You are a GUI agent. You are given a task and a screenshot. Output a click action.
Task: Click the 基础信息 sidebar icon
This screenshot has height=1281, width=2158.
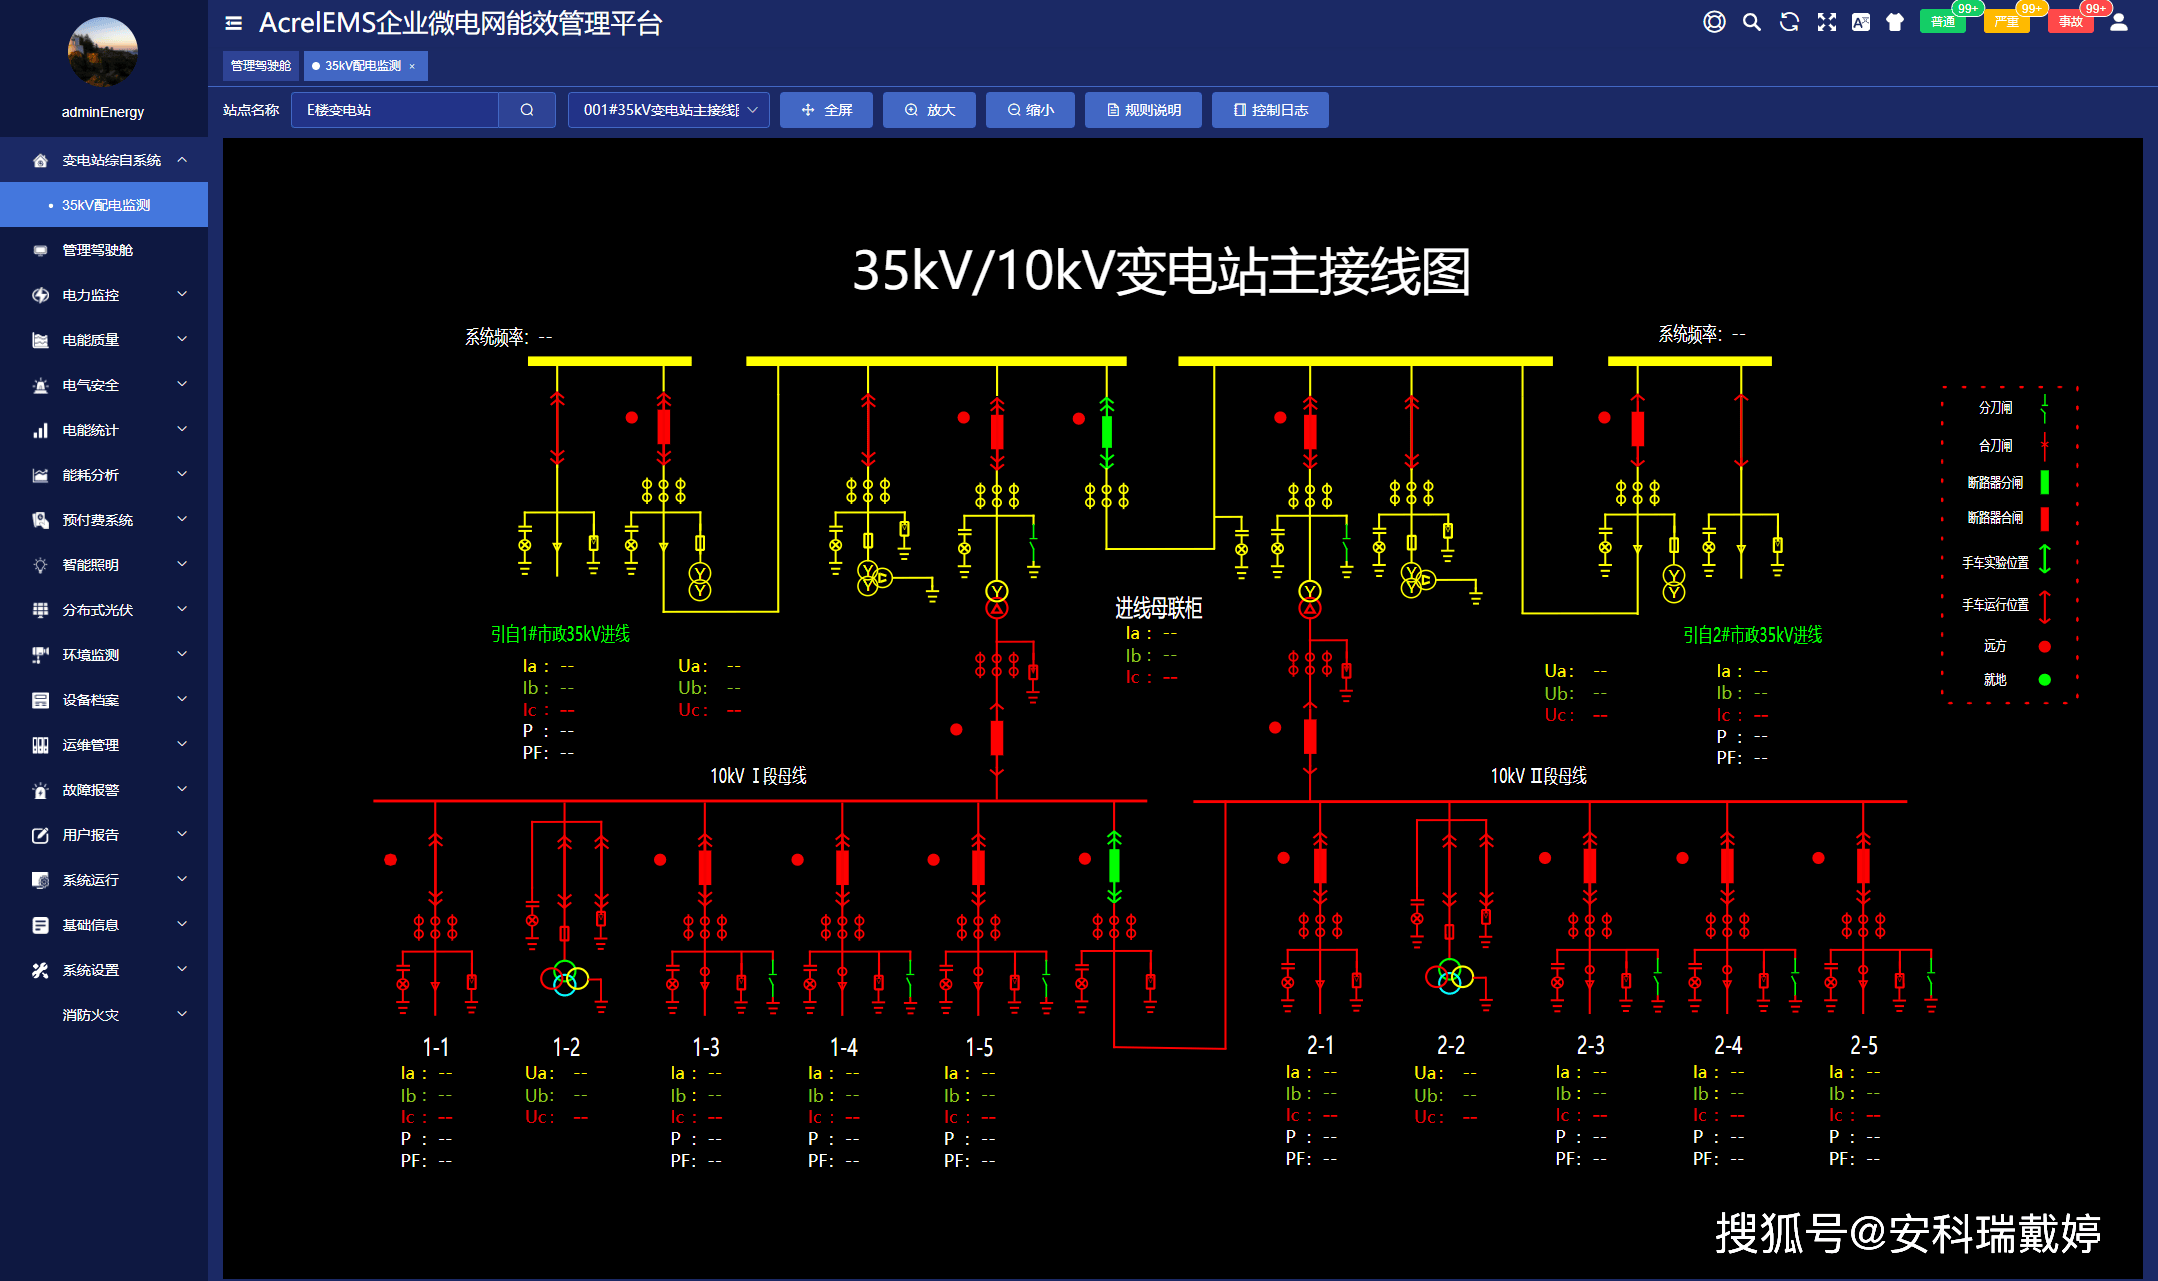pos(40,925)
